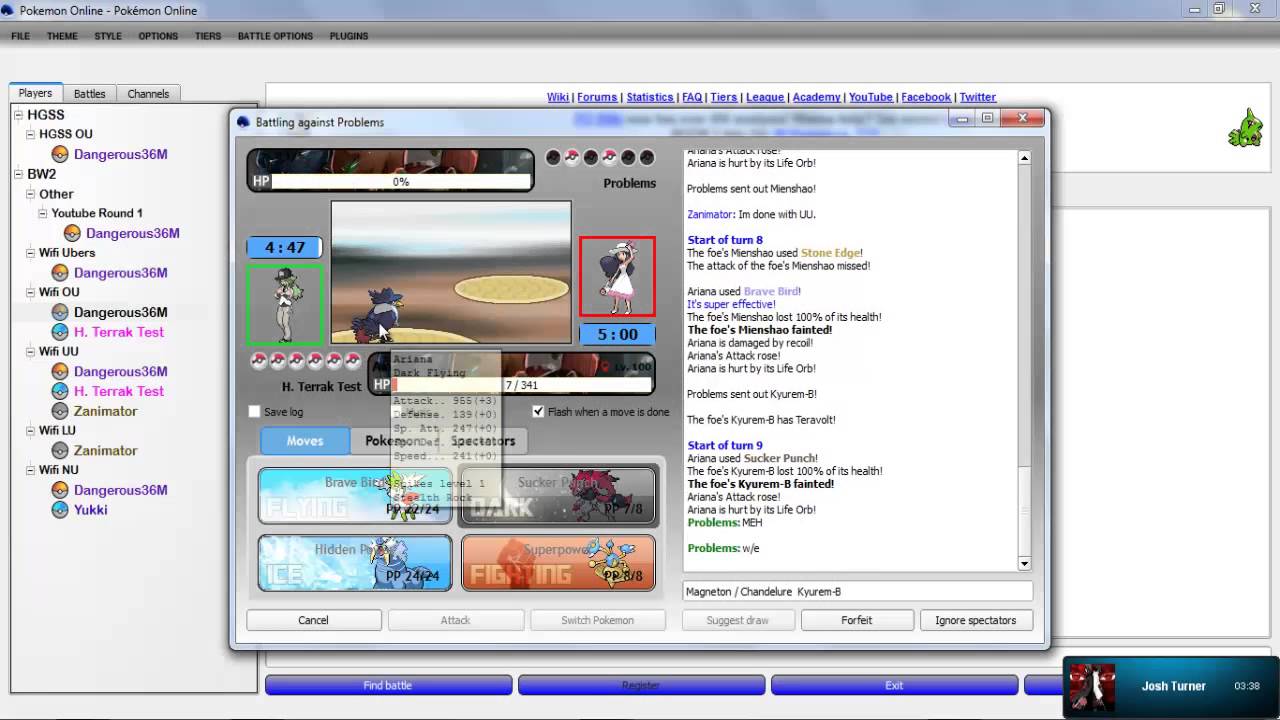The image size is (1280, 720).
Task: Pick the Hidden Power ice move
Action: tap(355, 562)
